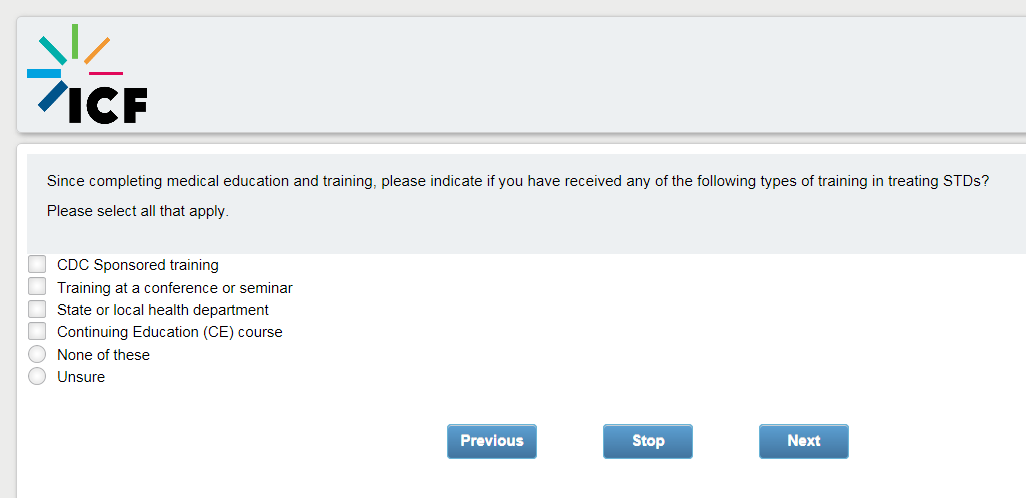Enable State or local health department checkbox
1026x498 pixels.
pos(37,309)
